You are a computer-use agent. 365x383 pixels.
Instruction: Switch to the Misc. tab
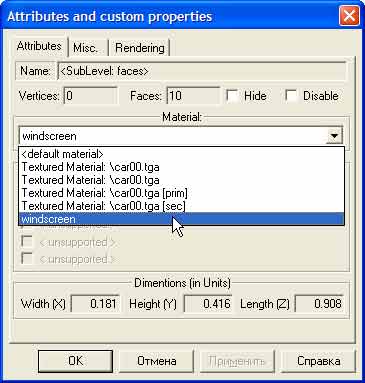(85, 48)
